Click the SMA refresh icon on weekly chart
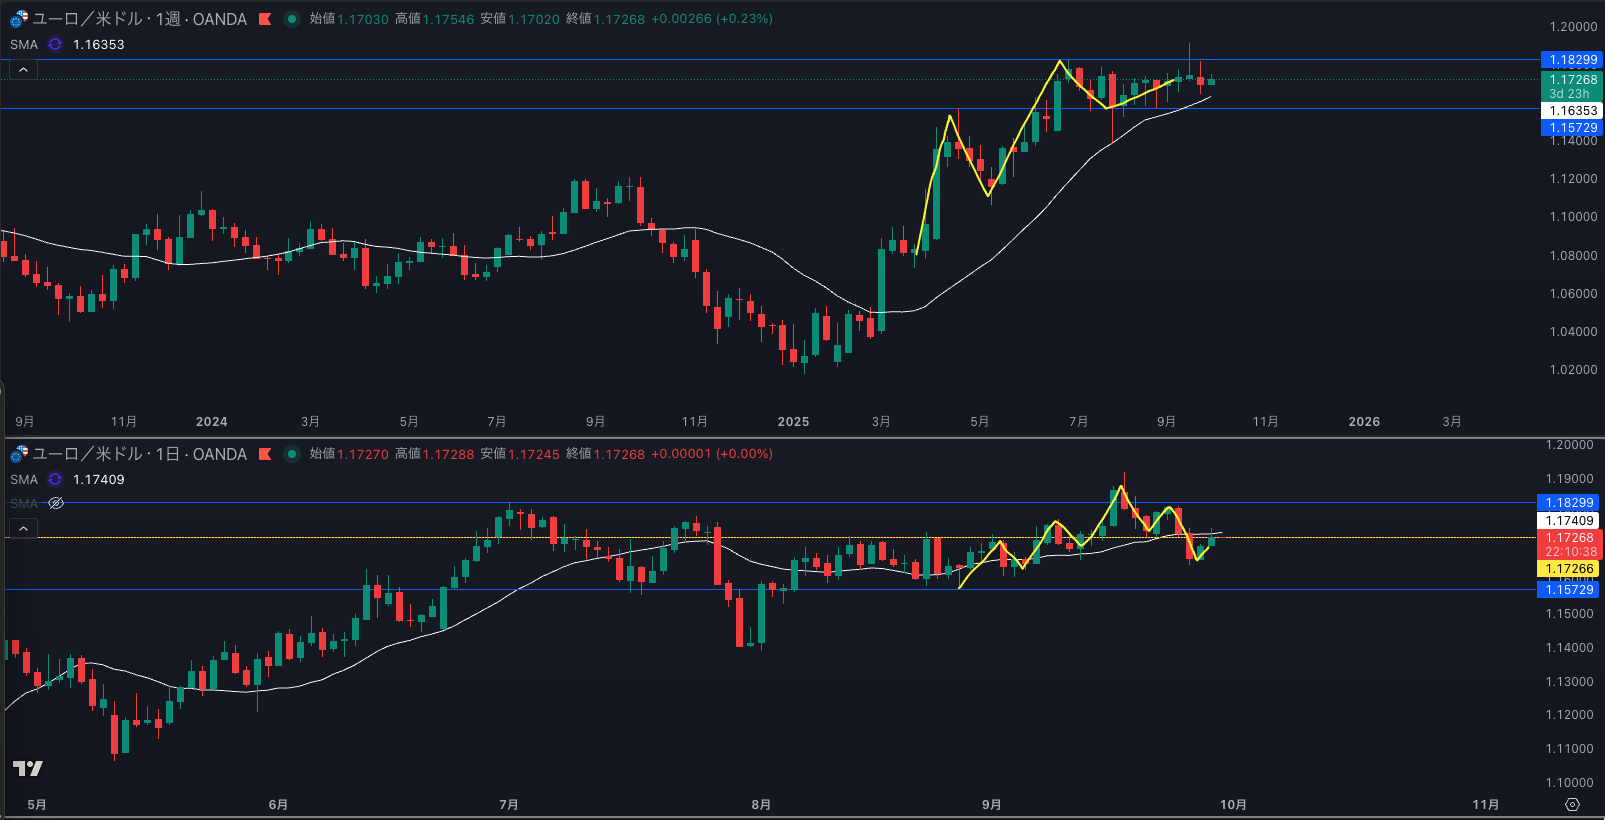Viewport: 1605px width, 820px height. 55,45
